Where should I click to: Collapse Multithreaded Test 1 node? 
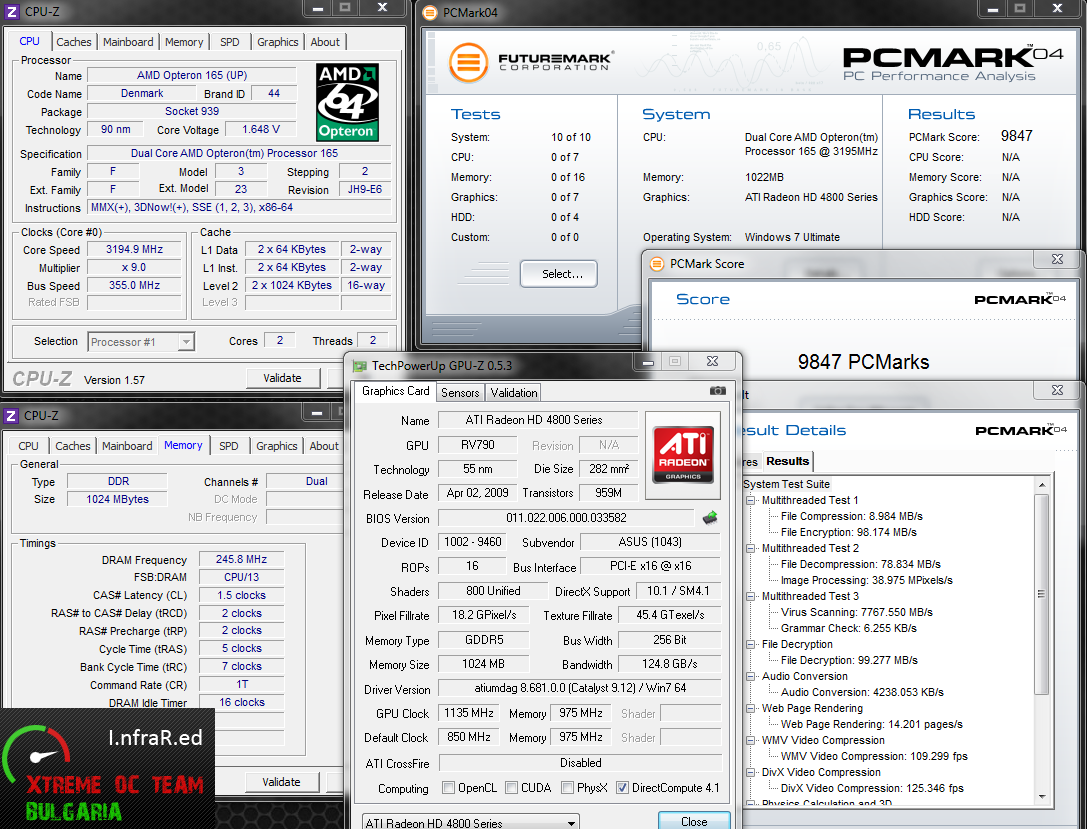(751, 500)
